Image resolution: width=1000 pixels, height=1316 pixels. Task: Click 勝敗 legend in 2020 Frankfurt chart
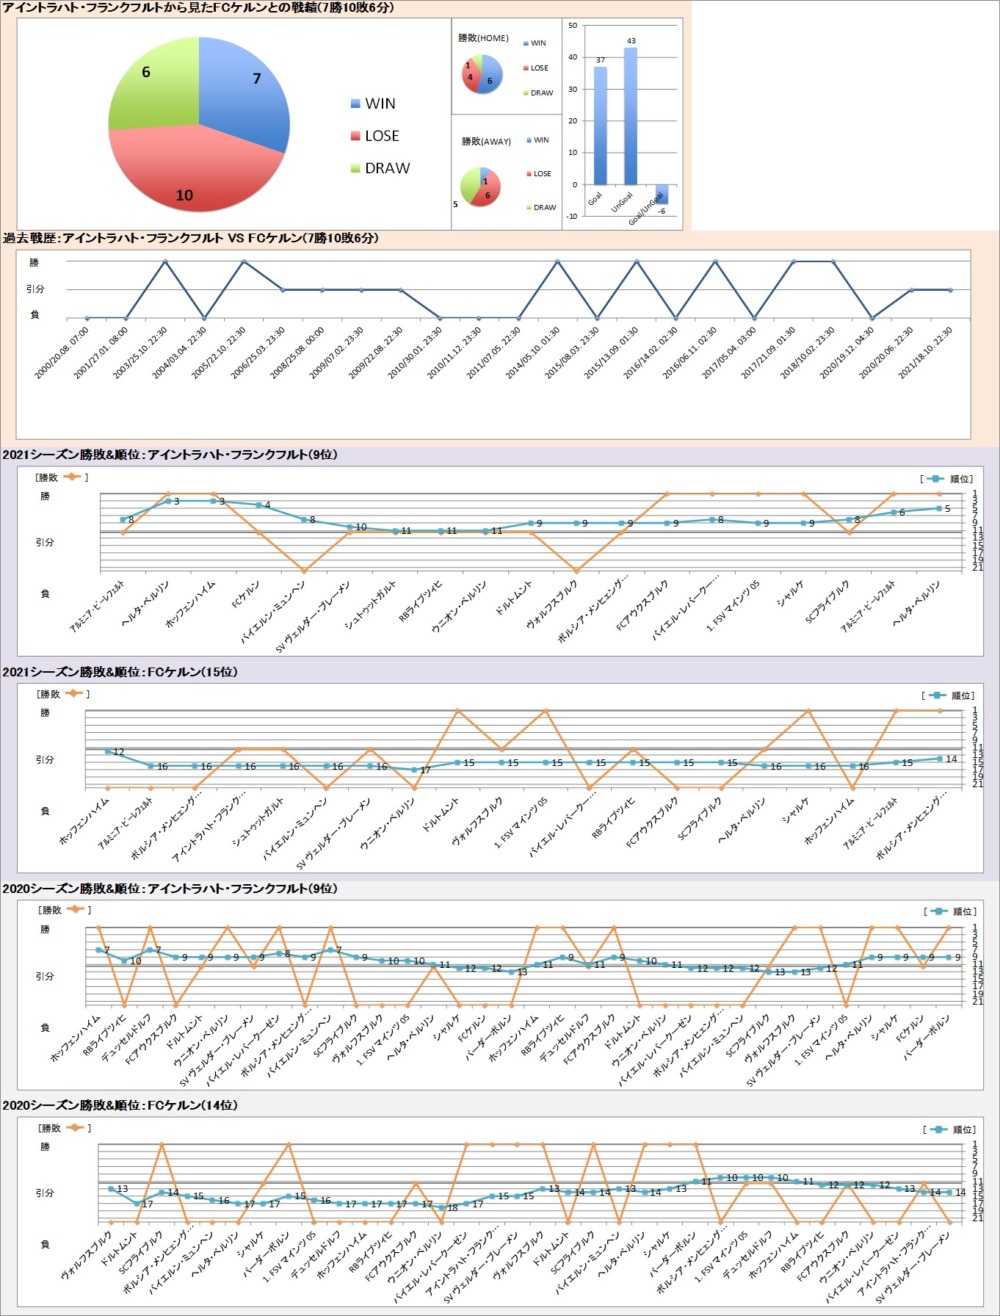point(62,912)
